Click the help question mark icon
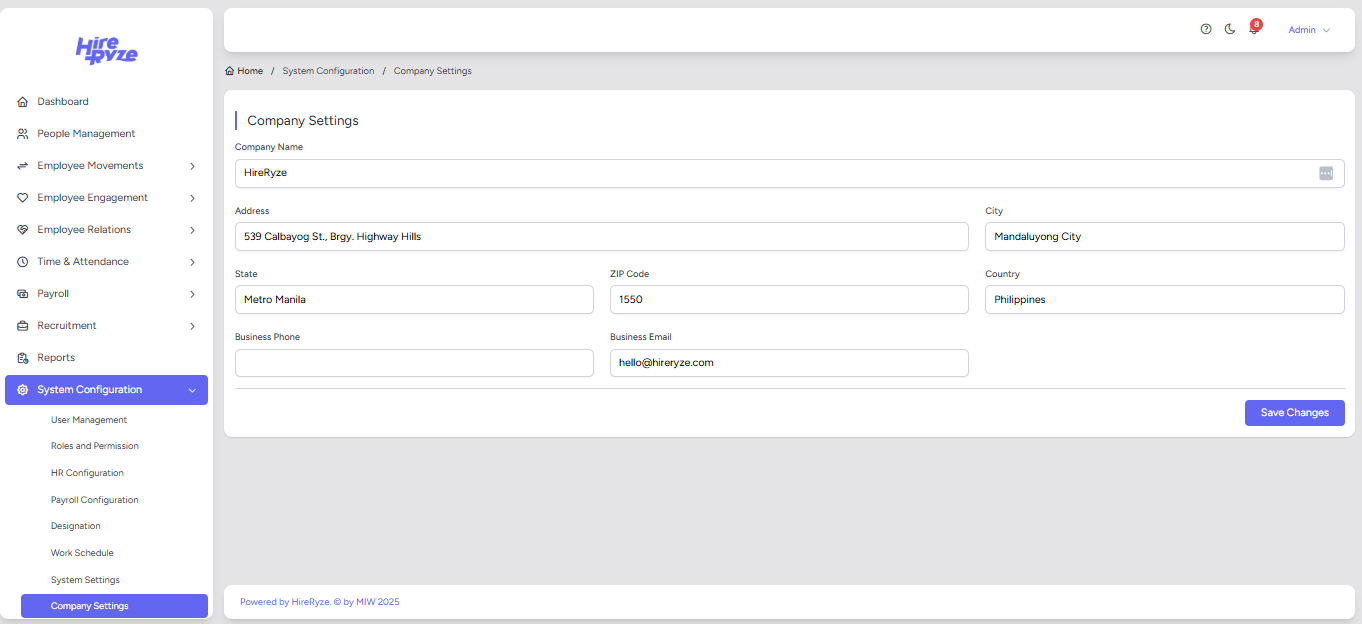Viewport: 1362px width, 624px height. point(1206,30)
